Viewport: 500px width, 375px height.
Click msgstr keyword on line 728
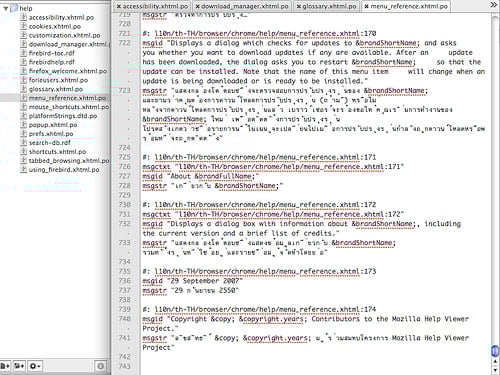pos(154,186)
